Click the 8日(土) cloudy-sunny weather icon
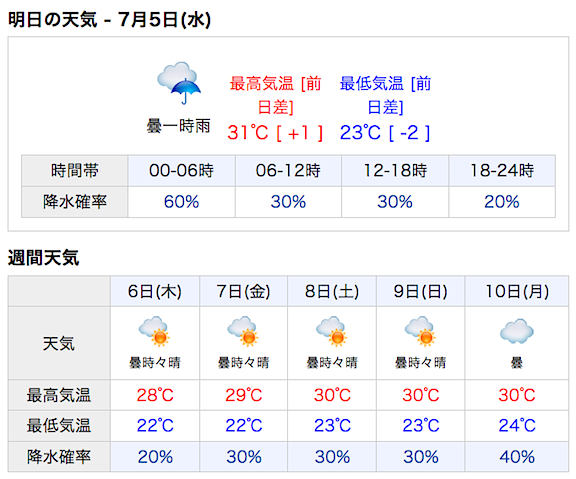 tap(331, 331)
